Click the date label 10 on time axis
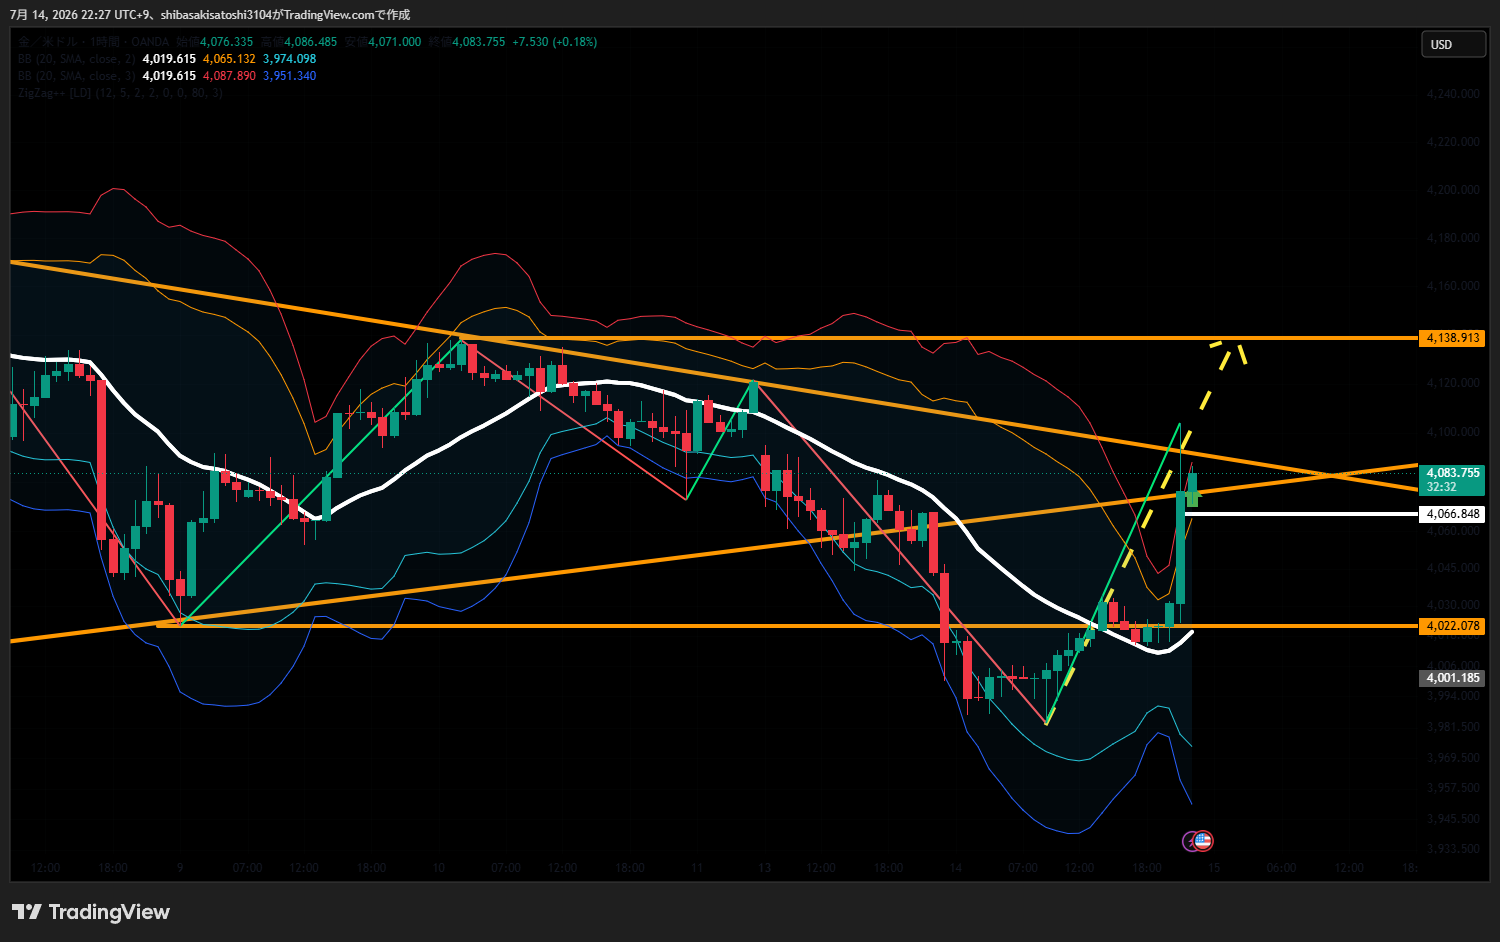Viewport: 1500px width, 942px height. pos(439,868)
